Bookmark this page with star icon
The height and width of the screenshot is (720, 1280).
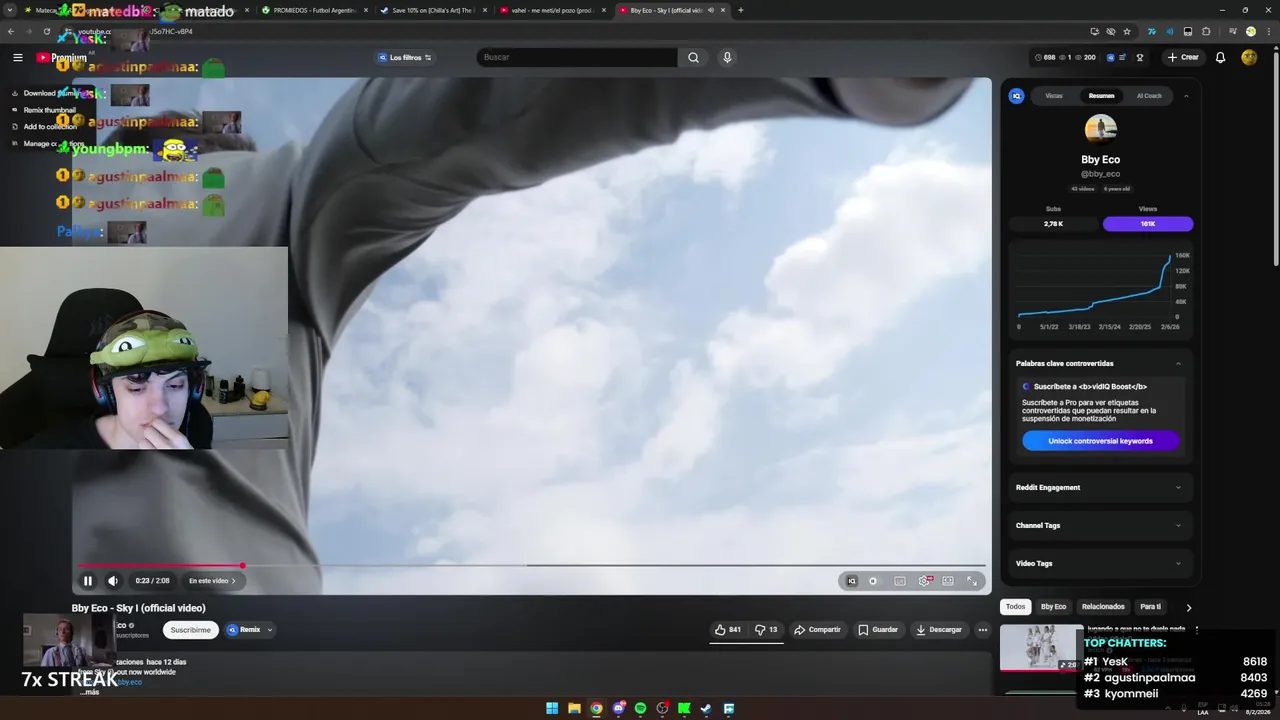click(x=1127, y=31)
